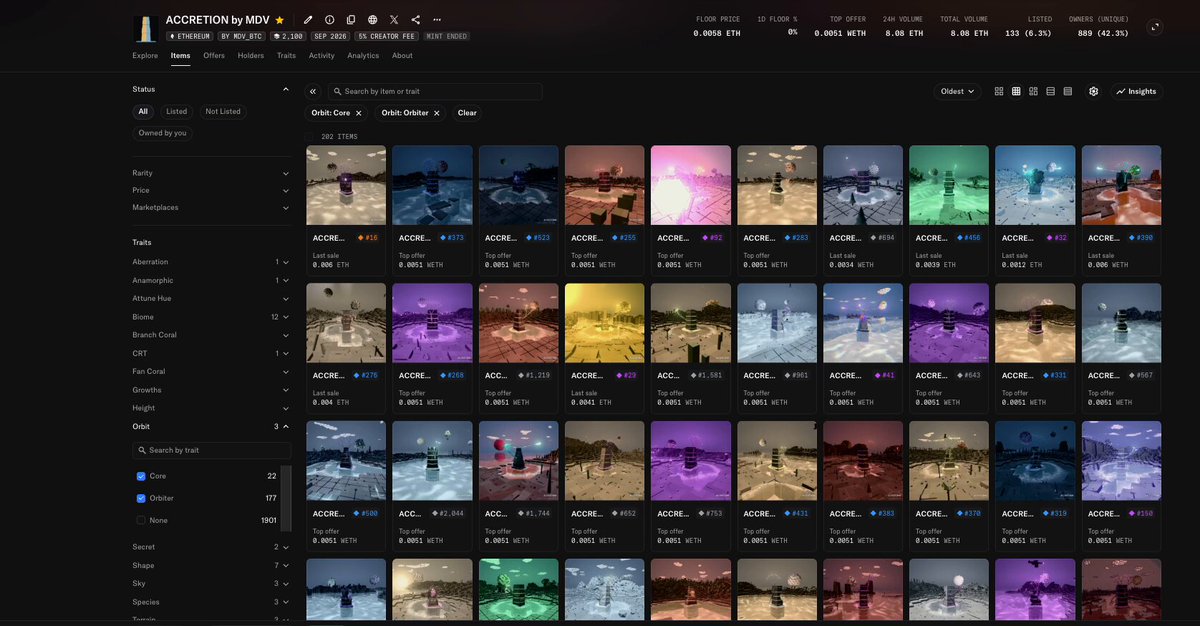The width and height of the screenshot is (1200, 626).
Task: Click the expand stats icon at far right
Action: click(1156, 28)
